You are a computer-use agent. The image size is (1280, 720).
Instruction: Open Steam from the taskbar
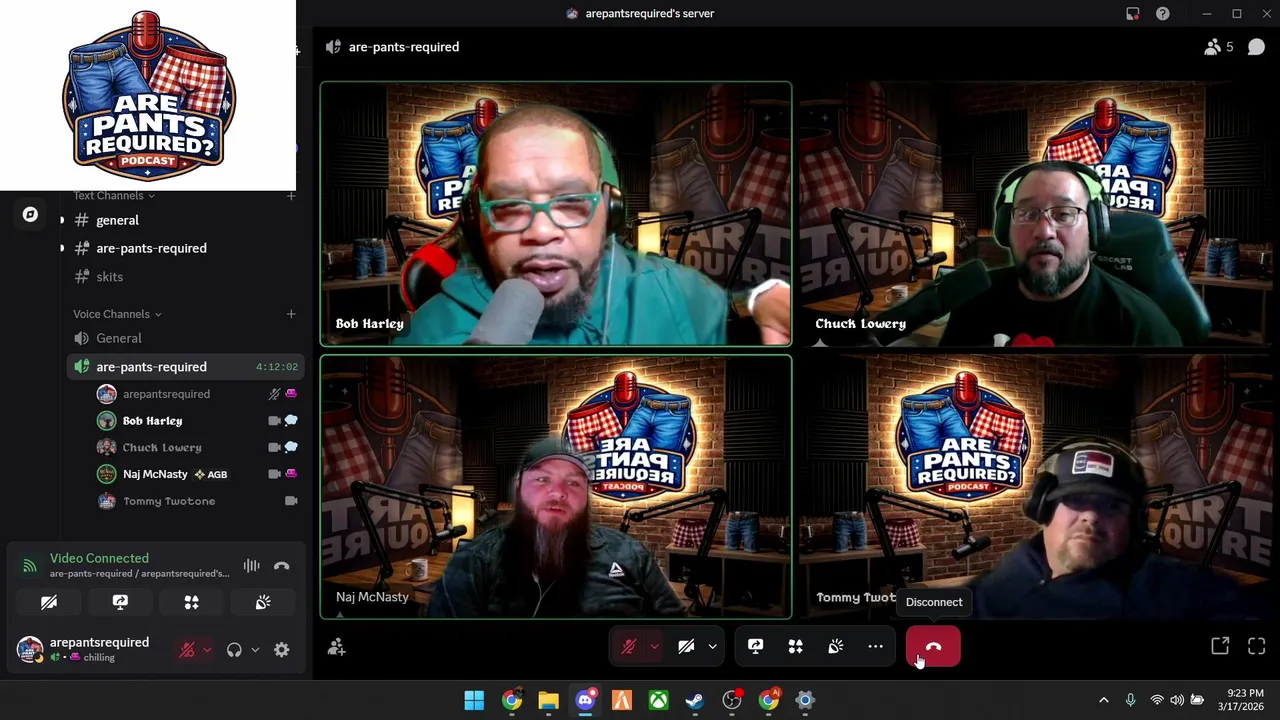[x=695, y=700]
